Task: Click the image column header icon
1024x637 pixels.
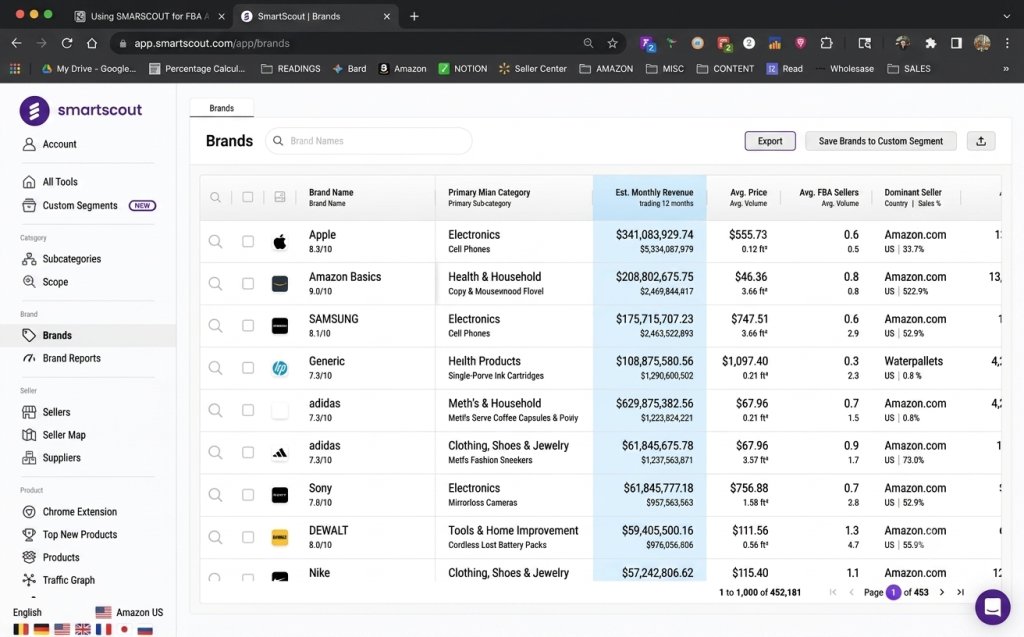Action: tap(280, 197)
